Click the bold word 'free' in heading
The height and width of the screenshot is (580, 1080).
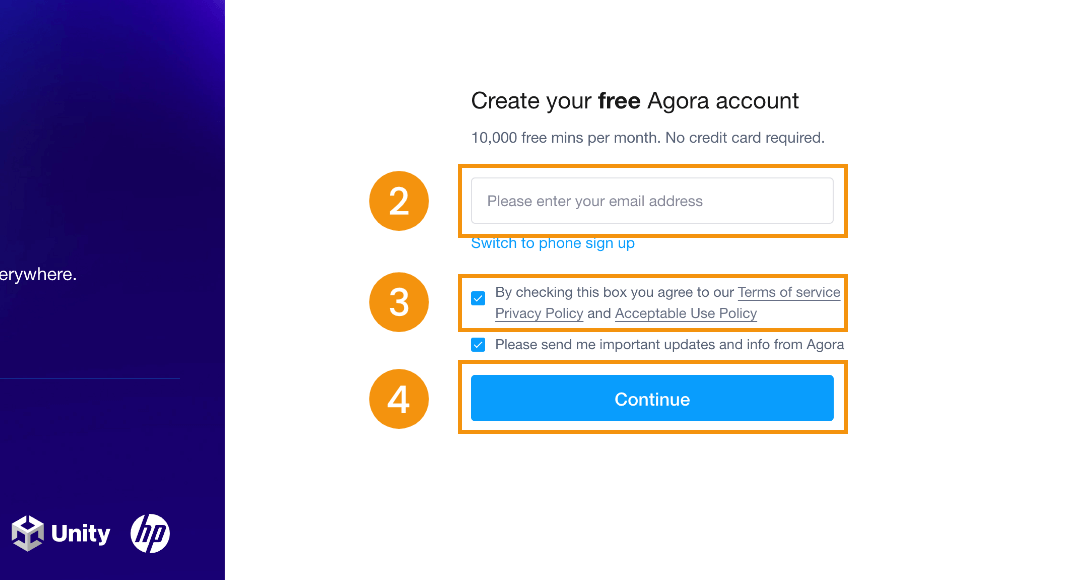point(619,101)
